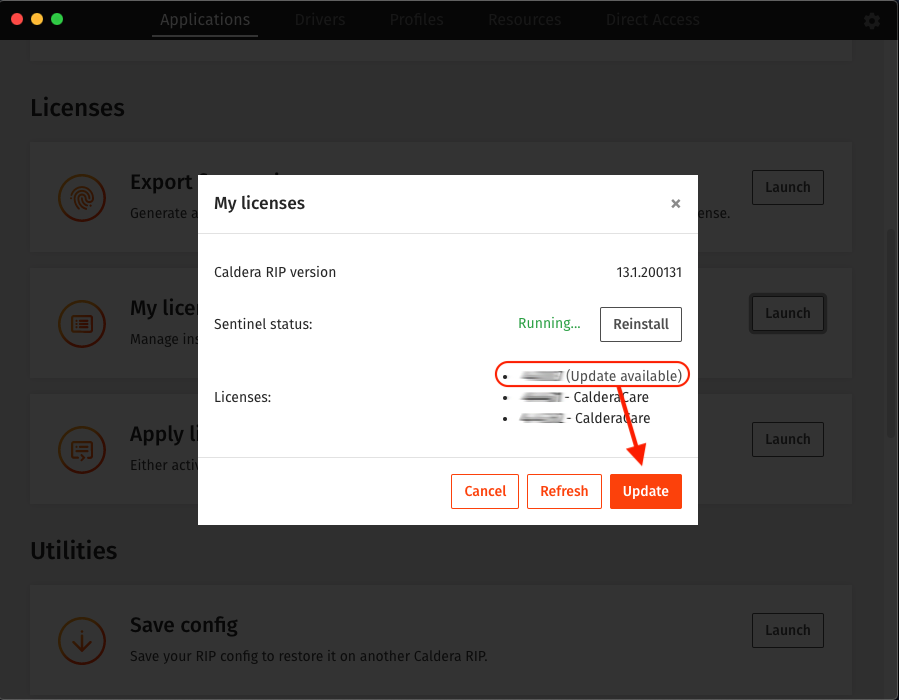Viewport: 899px width, 700px height.
Task: Launch the Apply license tool
Action: 788,440
